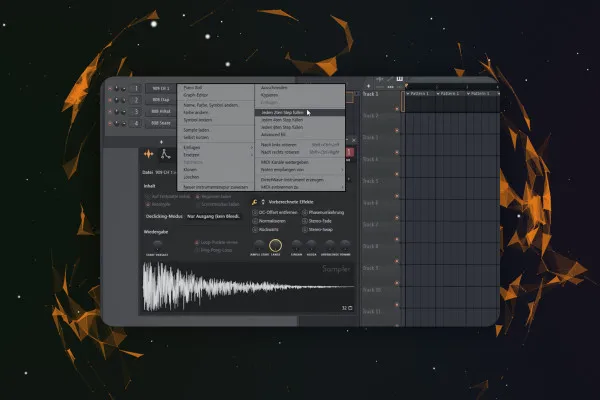Select the 808 Snare channel button
The width and height of the screenshot is (600, 400).
161,123
